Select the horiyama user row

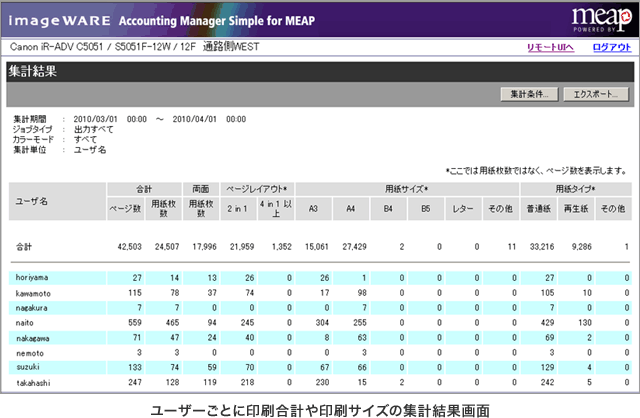pyautogui.click(x=32, y=277)
